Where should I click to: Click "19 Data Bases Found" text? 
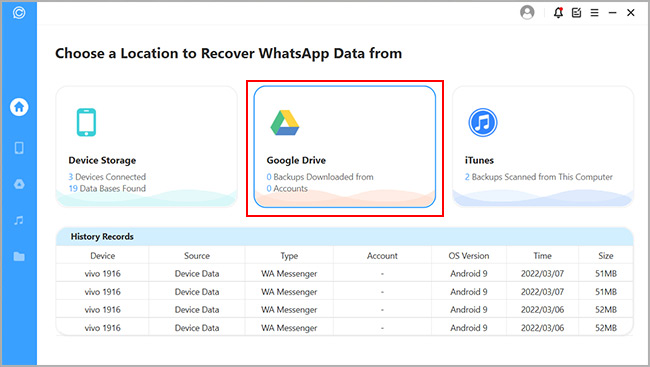click(107, 188)
